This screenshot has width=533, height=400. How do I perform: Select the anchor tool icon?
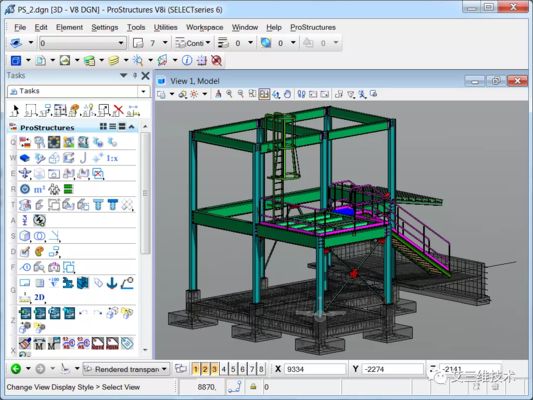pyautogui.click(x=112, y=283)
